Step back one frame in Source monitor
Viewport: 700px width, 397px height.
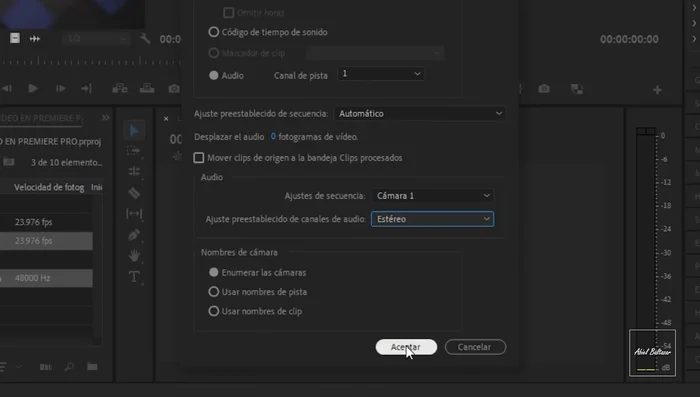(6, 88)
